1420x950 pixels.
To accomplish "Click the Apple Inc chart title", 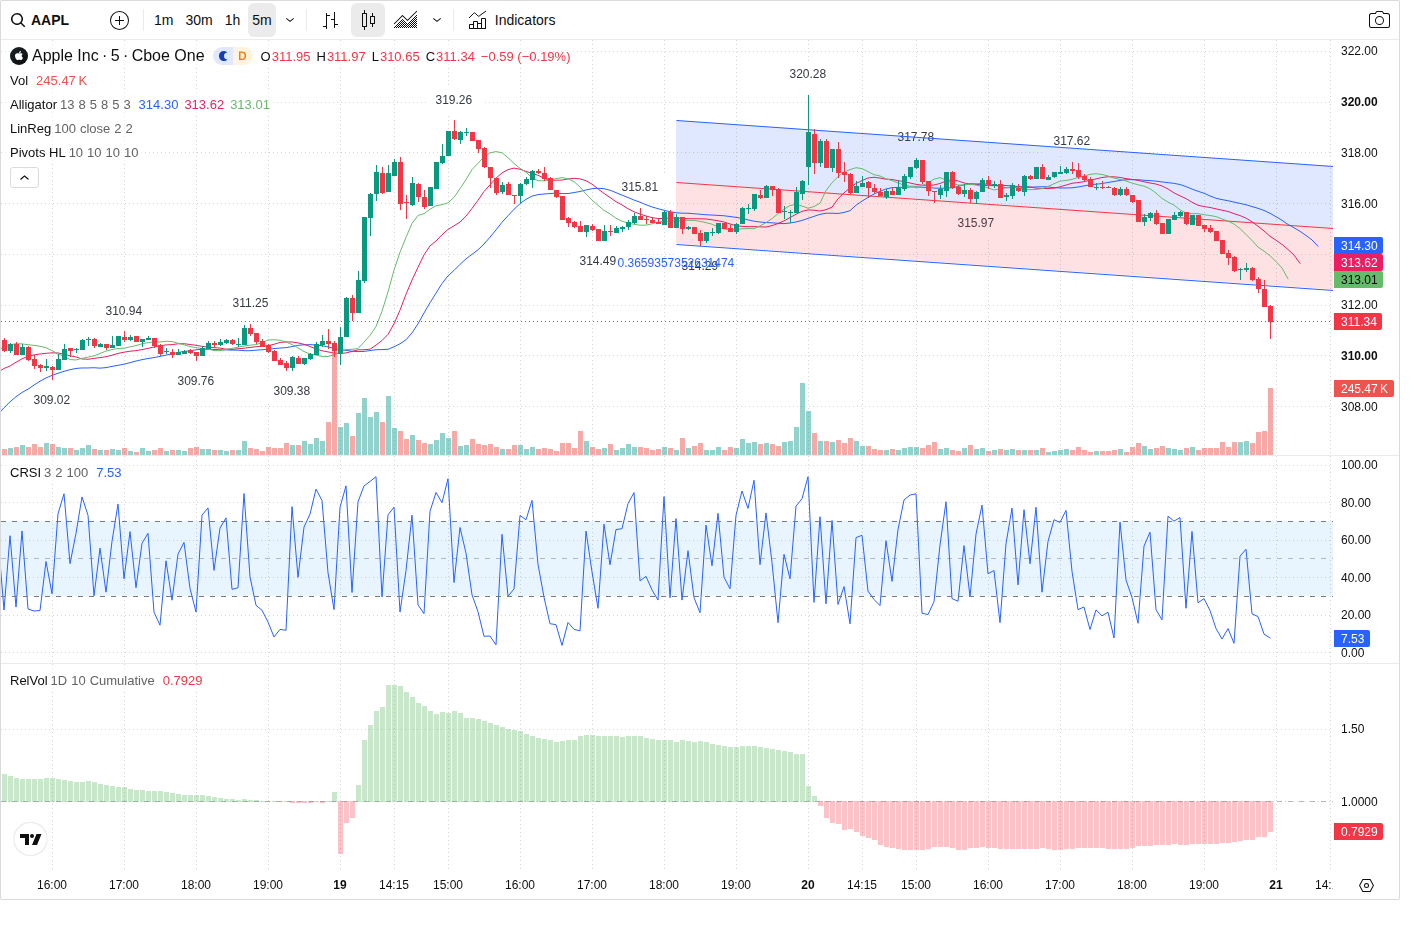I will coord(118,56).
